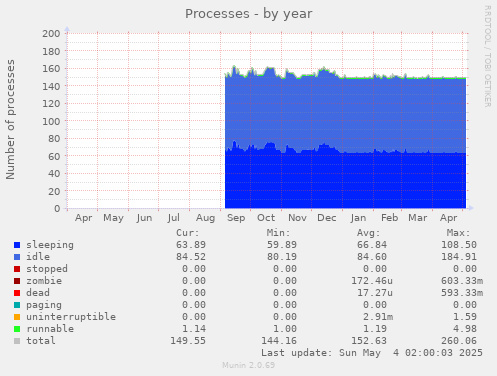This screenshot has height=376, width=497.
Task: Click total current value 149.55
Action: [188, 341]
